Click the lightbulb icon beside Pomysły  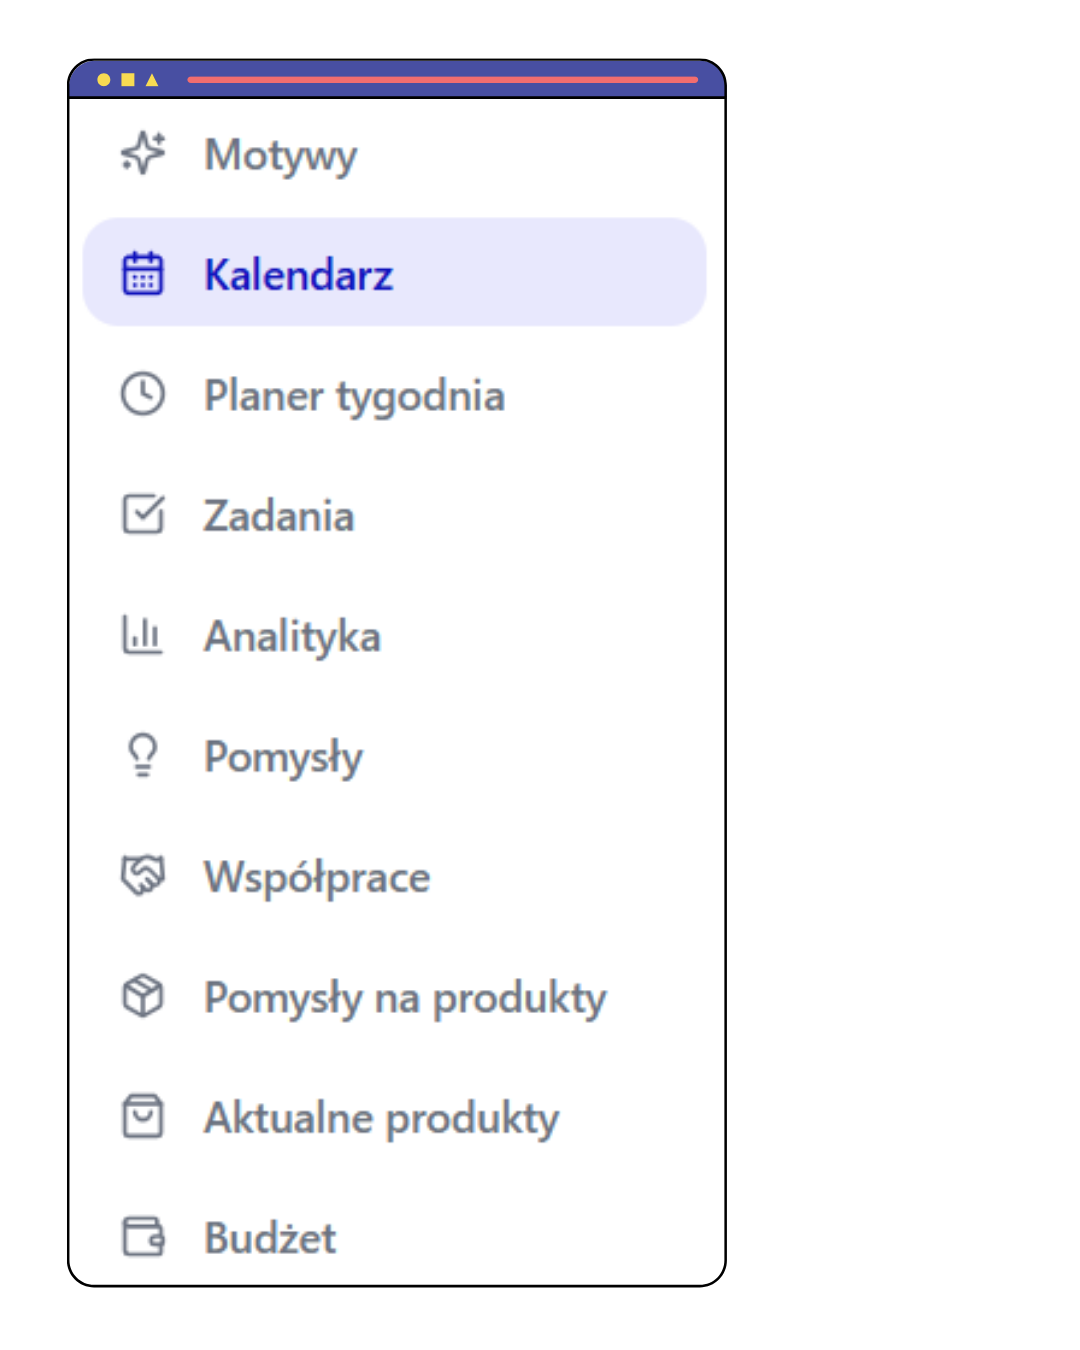[141, 756]
